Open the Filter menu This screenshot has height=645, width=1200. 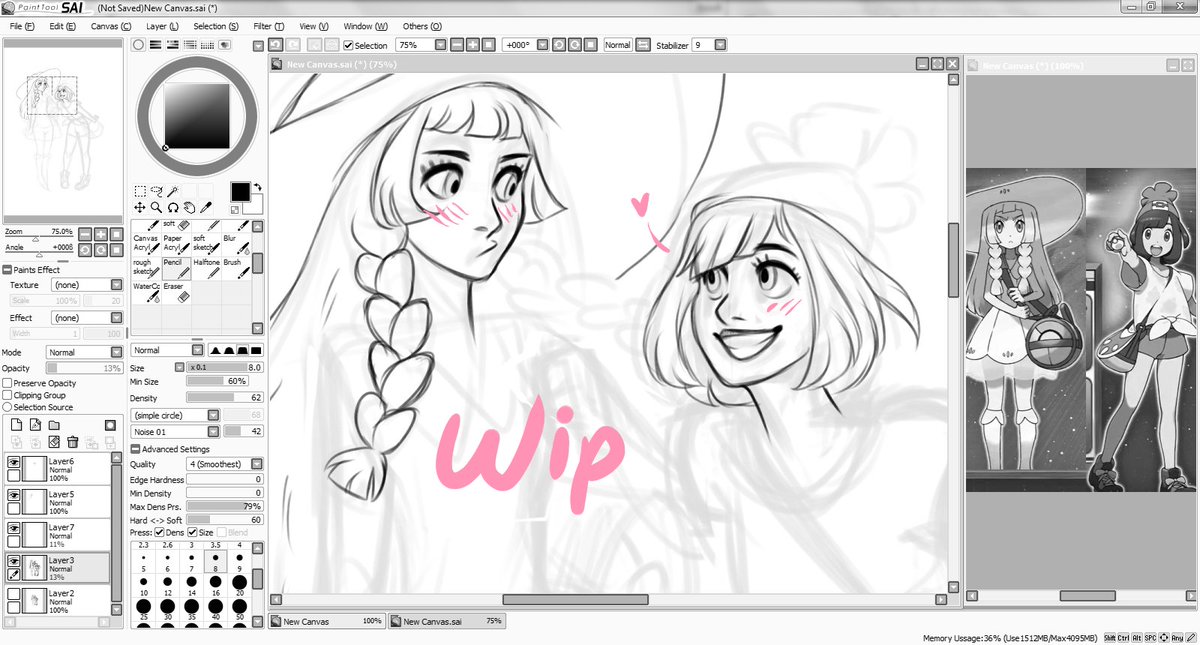point(268,26)
